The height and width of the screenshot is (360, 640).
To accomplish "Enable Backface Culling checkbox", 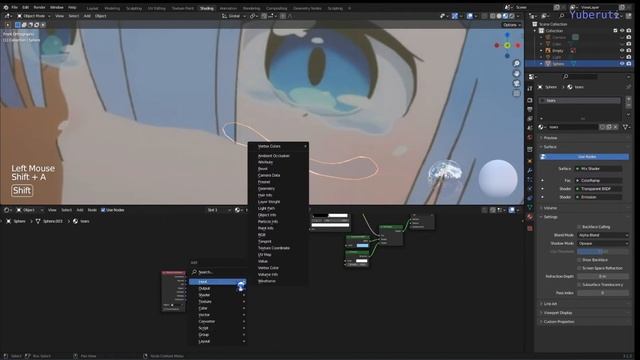I will pos(579,227).
